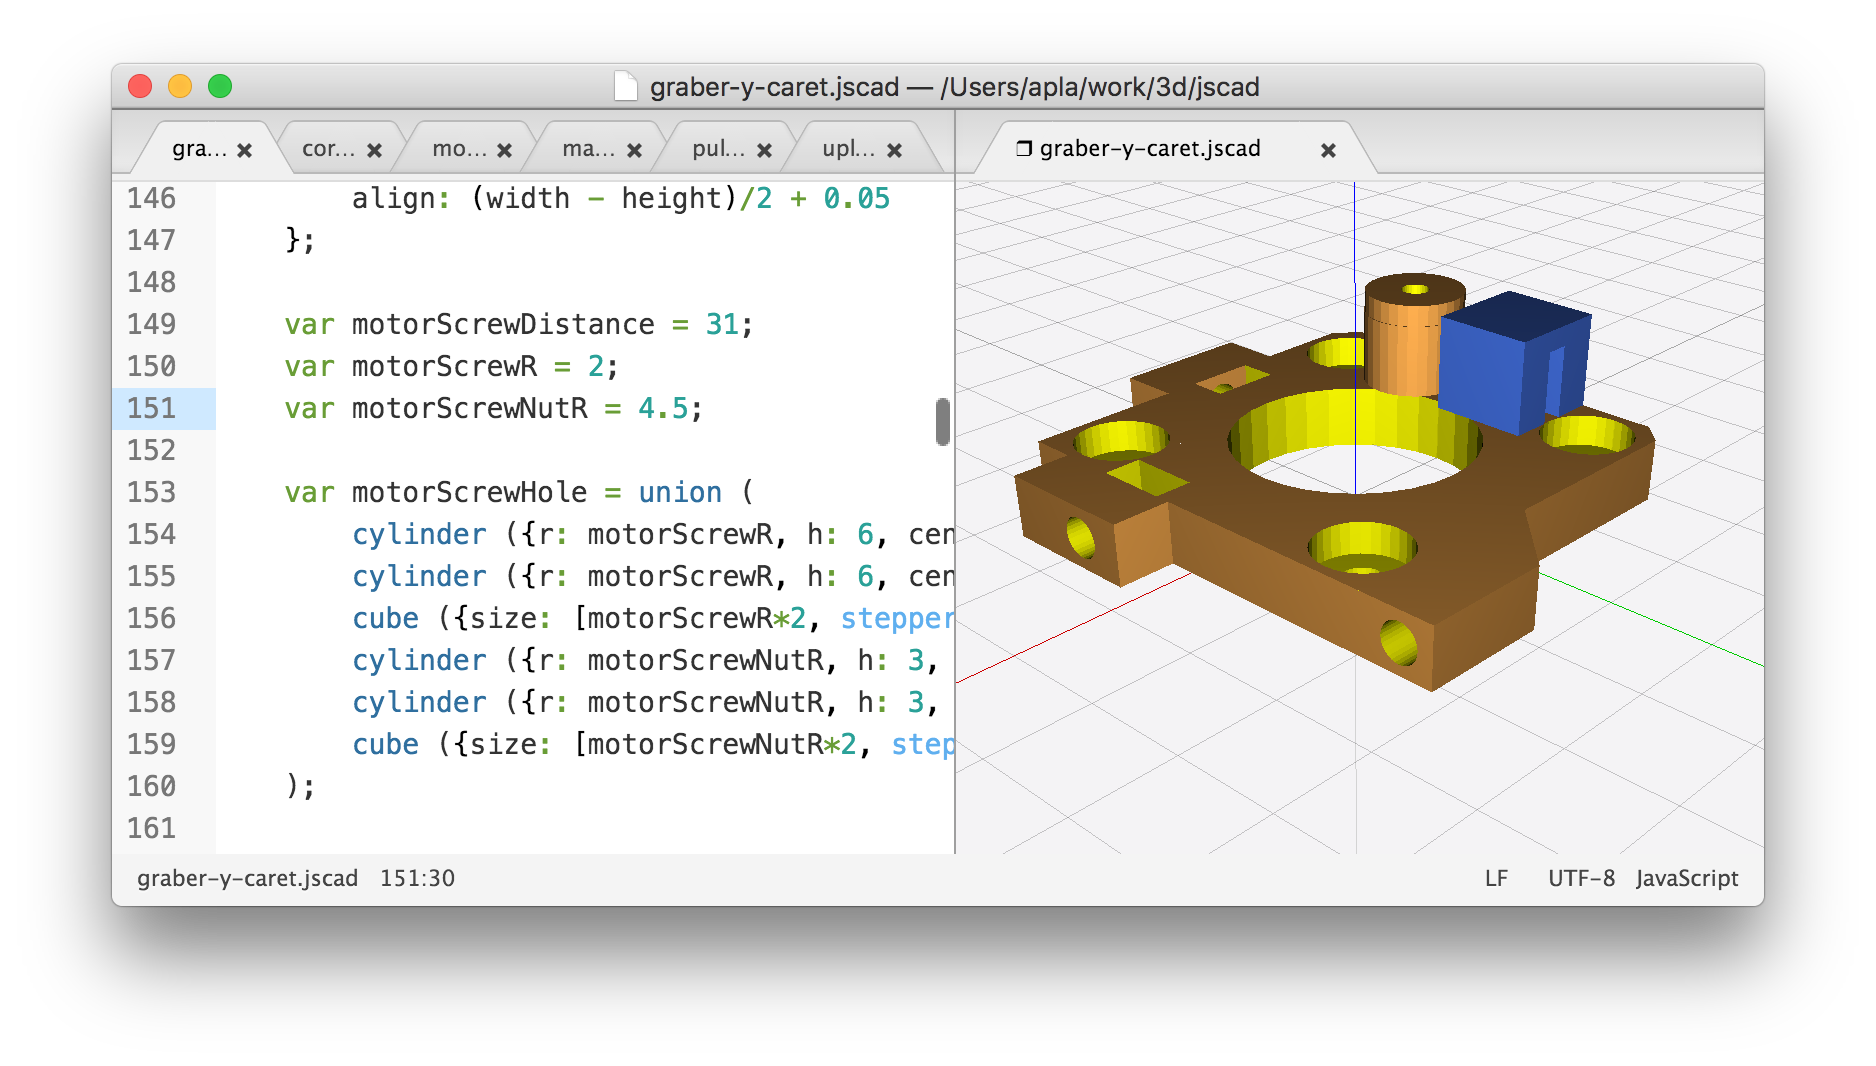The width and height of the screenshot is (1876, 1066).
Task: Click the document icon in the title bar
Action: click(626, 87)
